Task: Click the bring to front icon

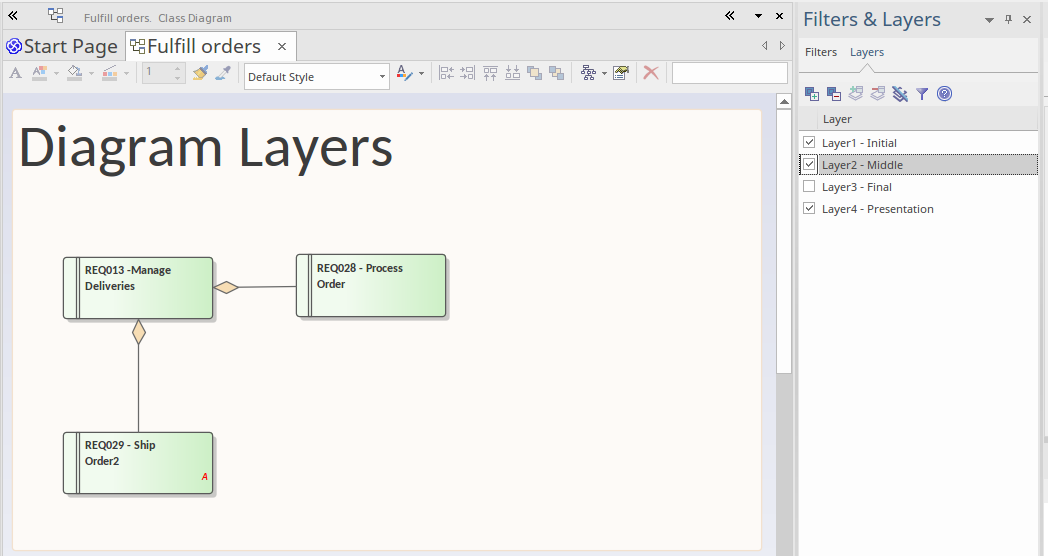Action: pos(534,73)
